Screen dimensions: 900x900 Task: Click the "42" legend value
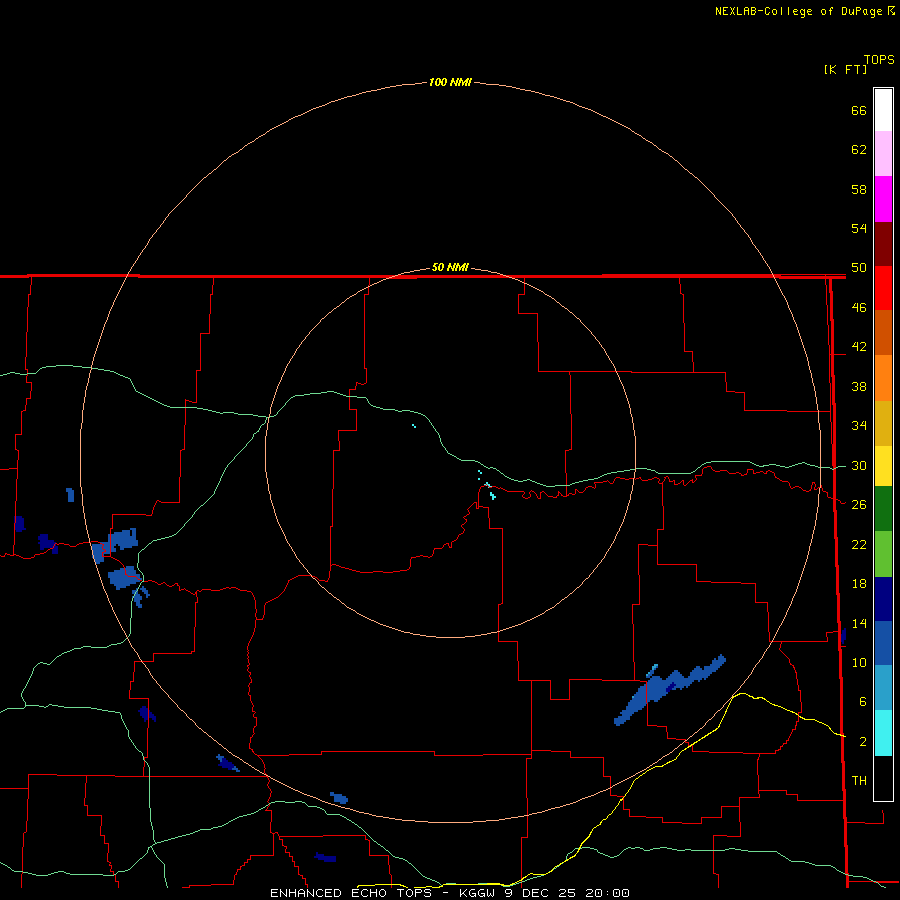(859, 347)
